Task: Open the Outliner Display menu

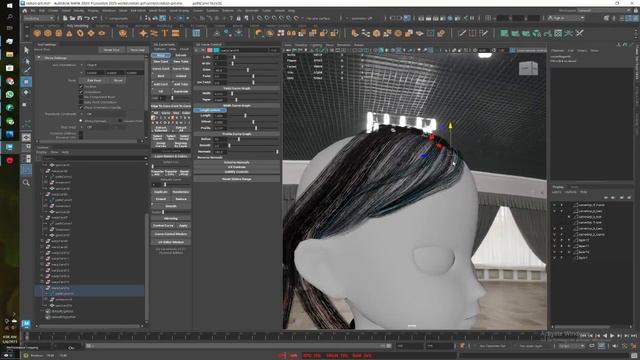Action: pyautogui.click(x=42, y=152)
